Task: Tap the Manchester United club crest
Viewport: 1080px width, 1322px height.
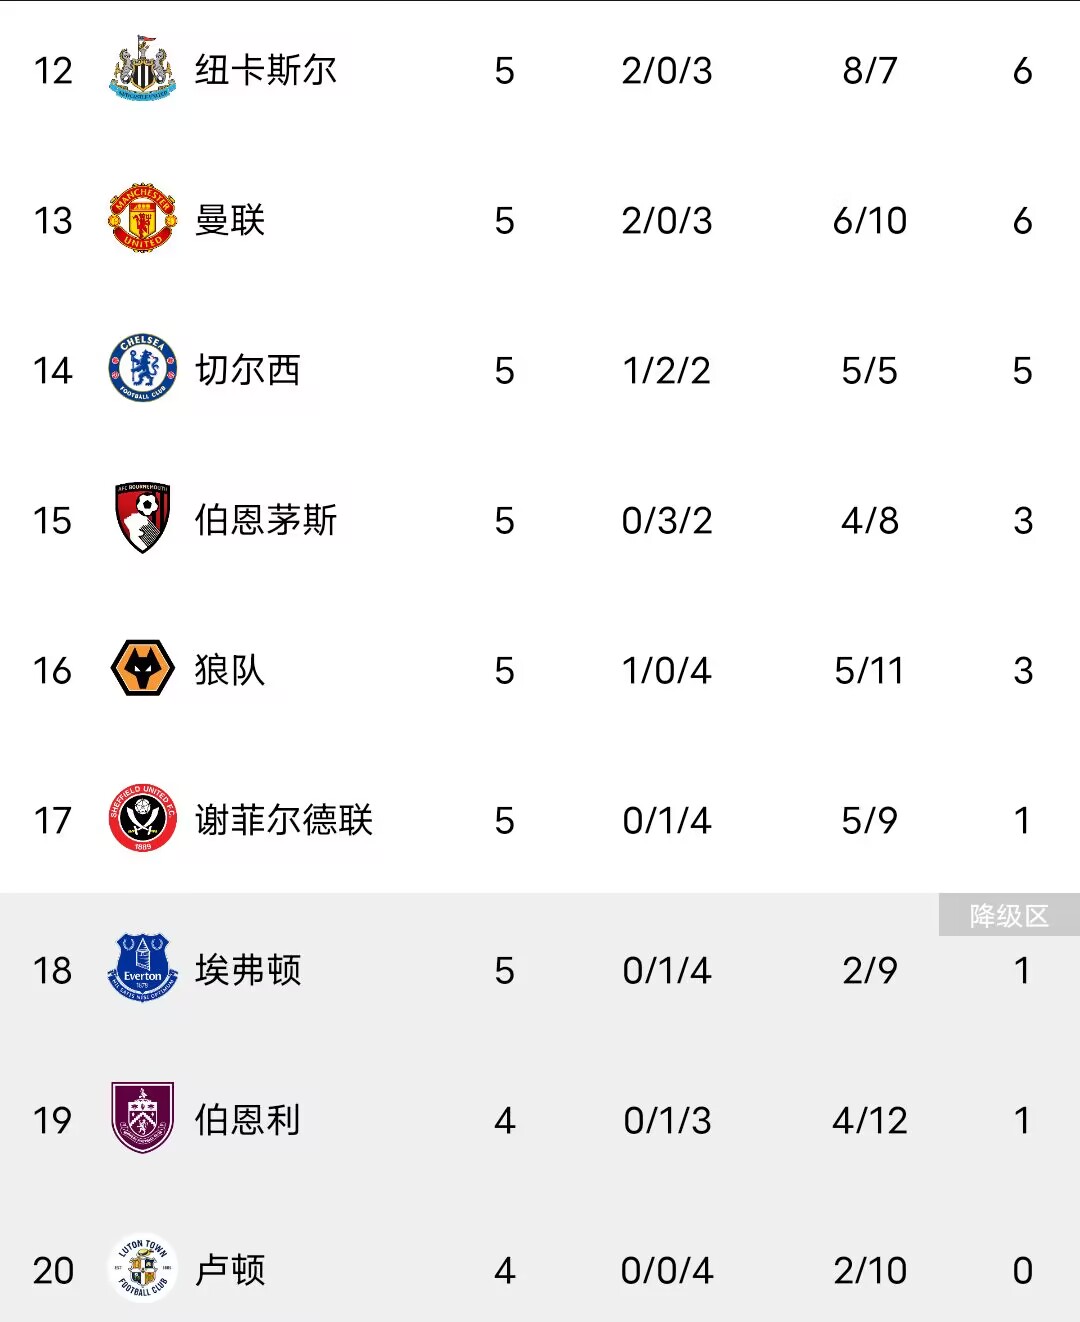Action: [143, 218]
